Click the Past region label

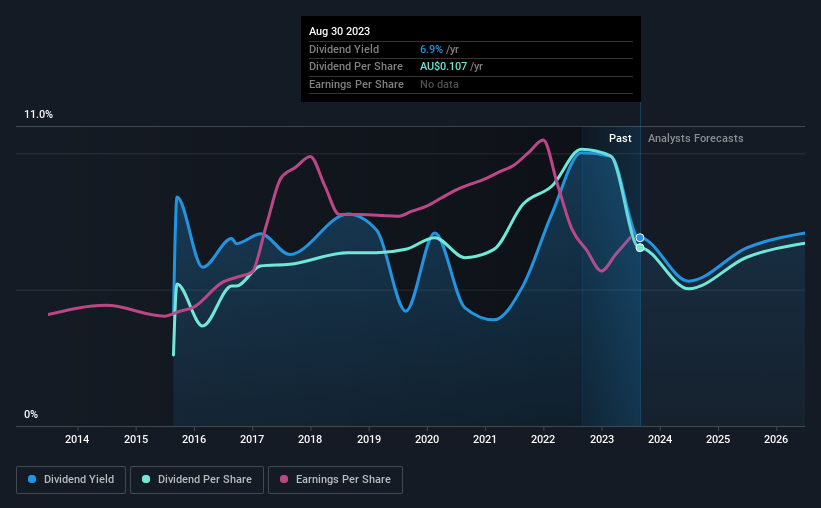(620, 138)
